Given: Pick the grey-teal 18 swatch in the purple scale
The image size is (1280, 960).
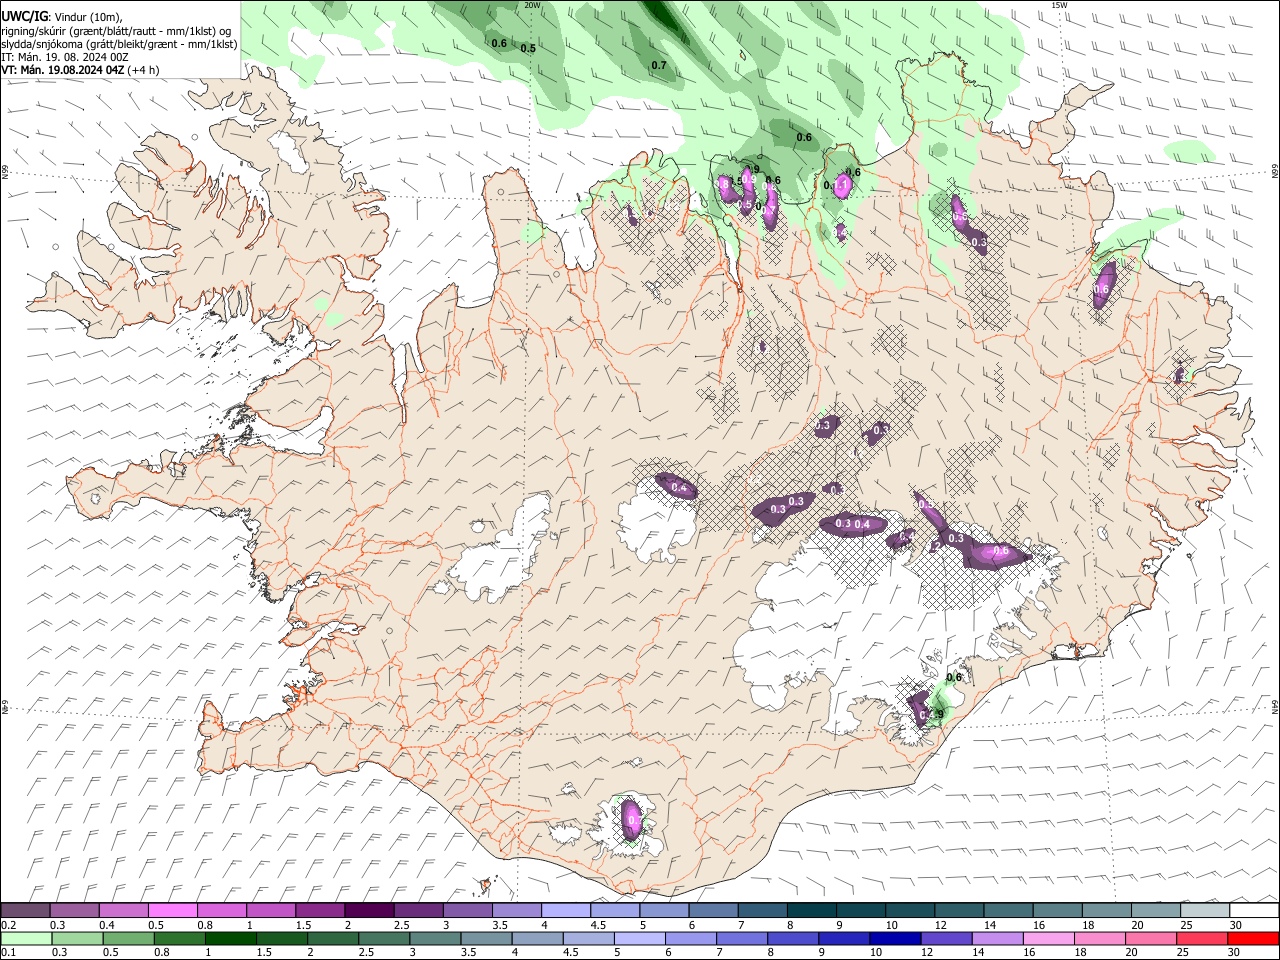Looking at the screenshot, I should [1108, 910].
